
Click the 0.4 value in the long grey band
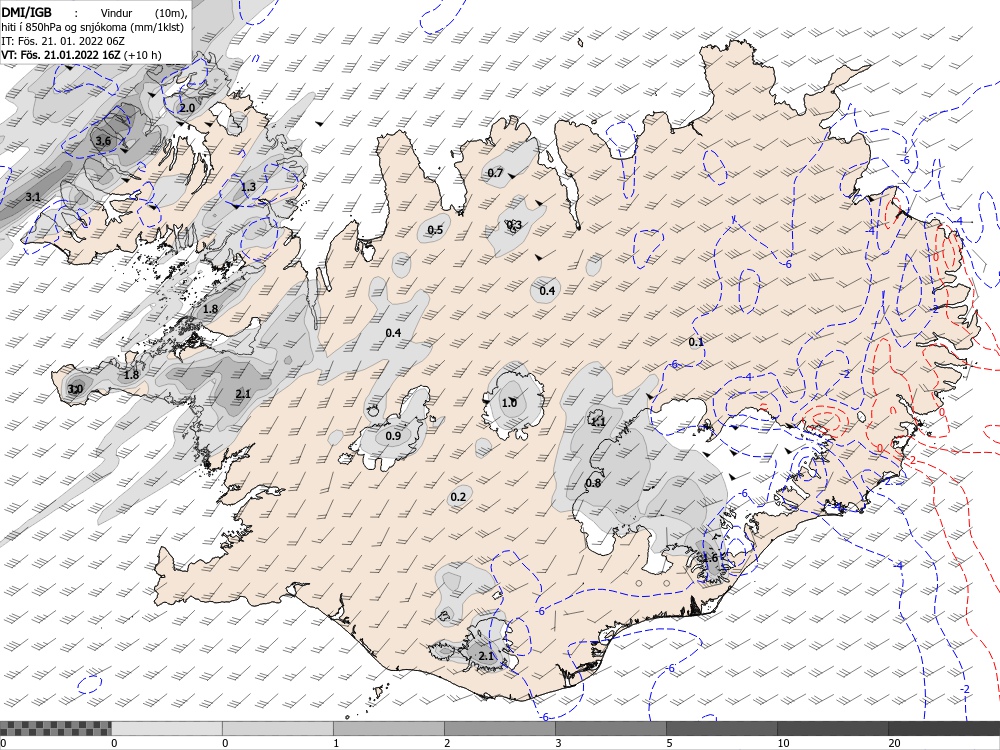(393, 333)
